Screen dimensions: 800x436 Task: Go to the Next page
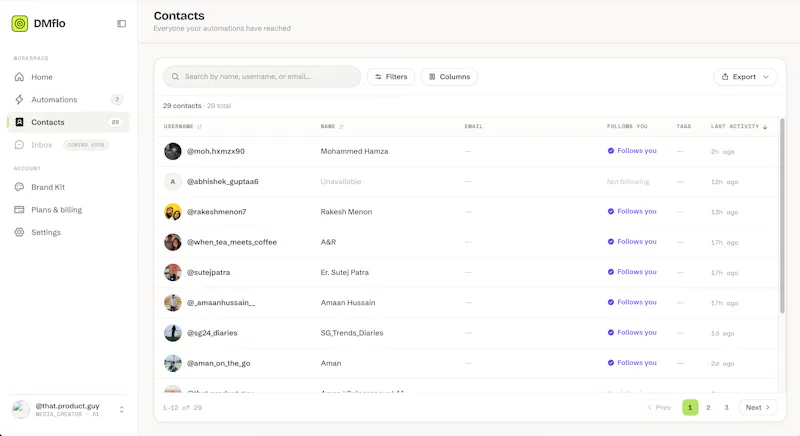(758, 407)
